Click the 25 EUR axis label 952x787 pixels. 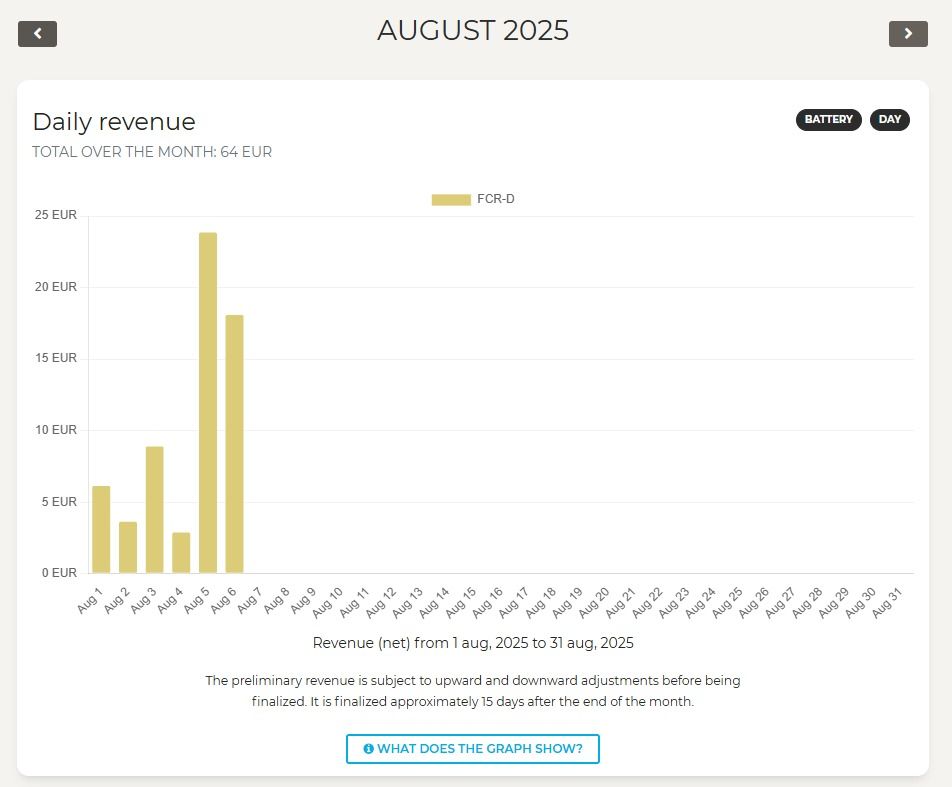56,215
